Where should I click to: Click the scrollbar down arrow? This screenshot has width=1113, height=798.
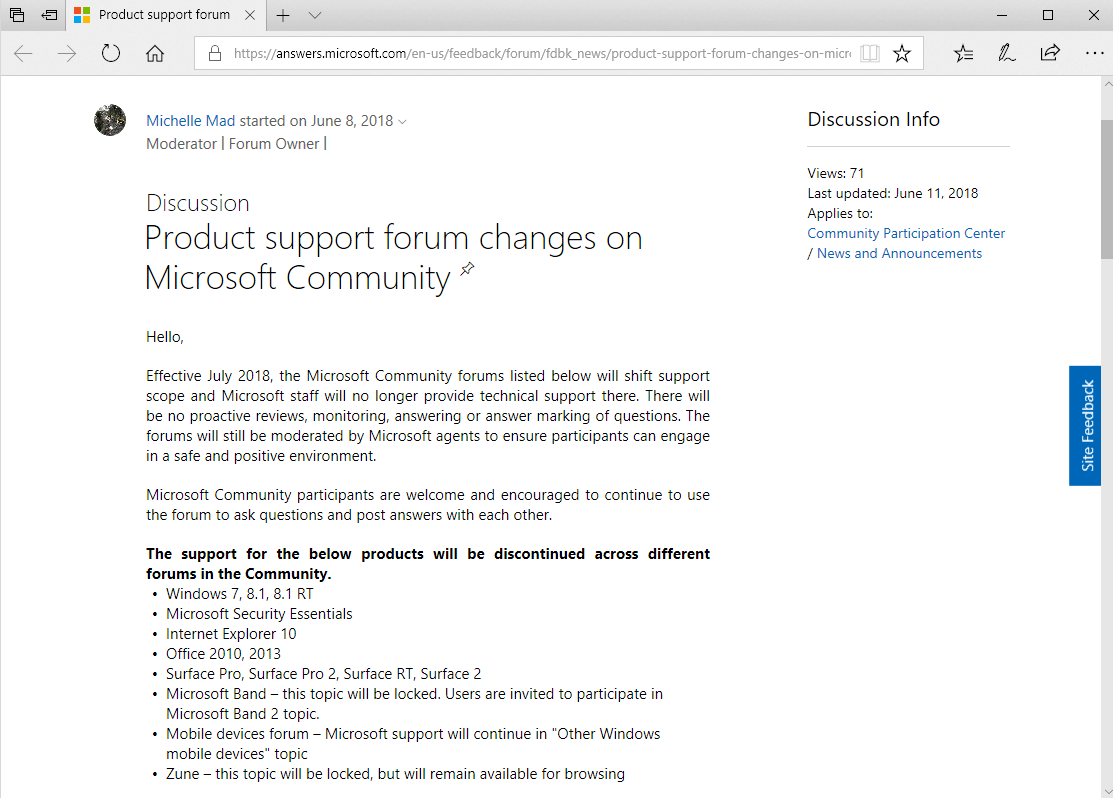(x=1107, y=791)
